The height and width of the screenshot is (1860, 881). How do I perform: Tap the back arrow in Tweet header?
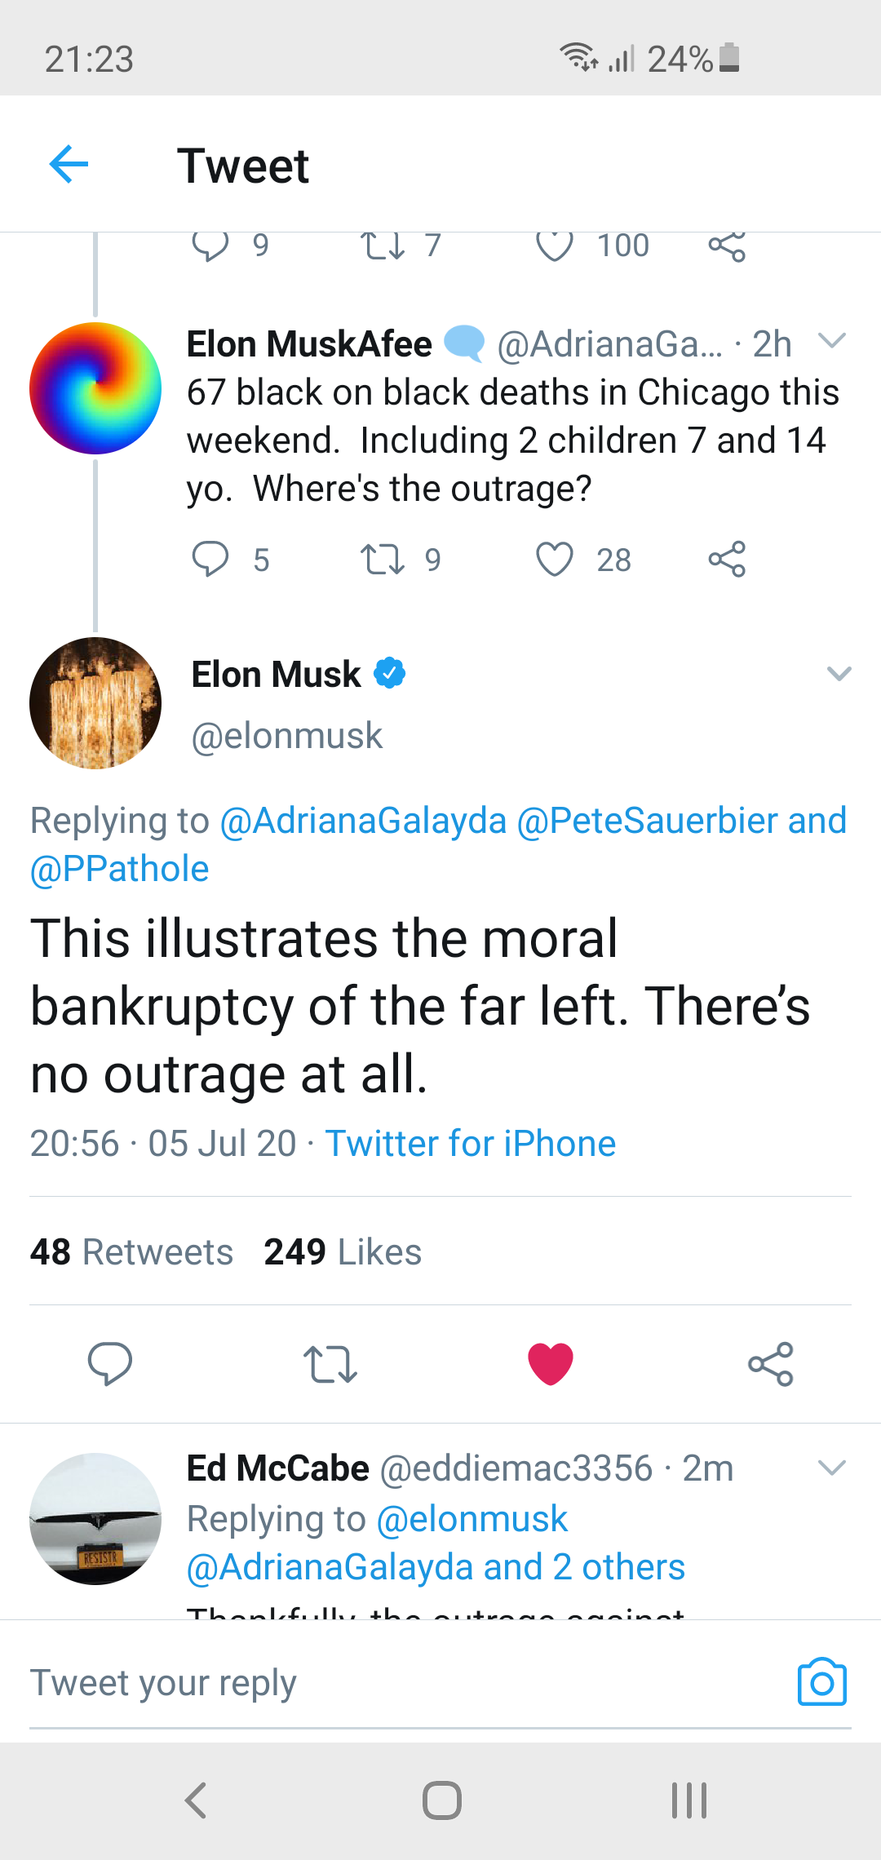(x=69, y=165)
